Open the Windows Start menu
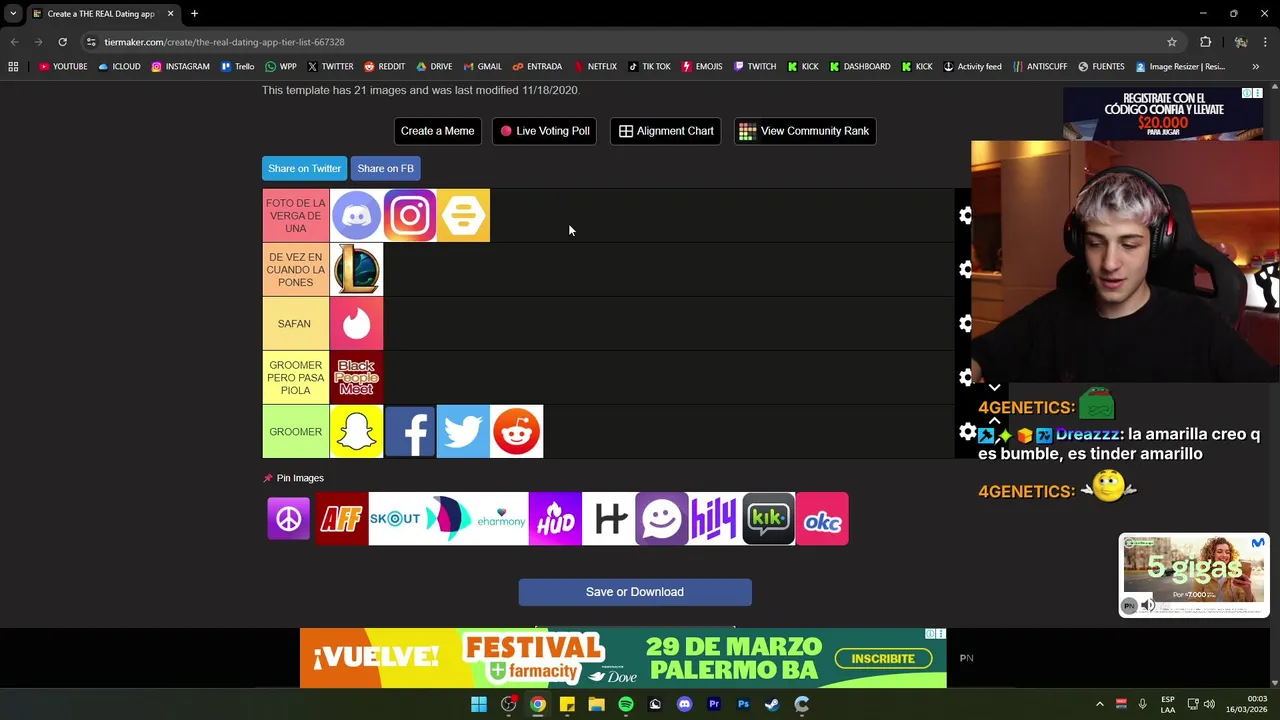This screenshot has height=720, width=1280. tap(479, 704)
